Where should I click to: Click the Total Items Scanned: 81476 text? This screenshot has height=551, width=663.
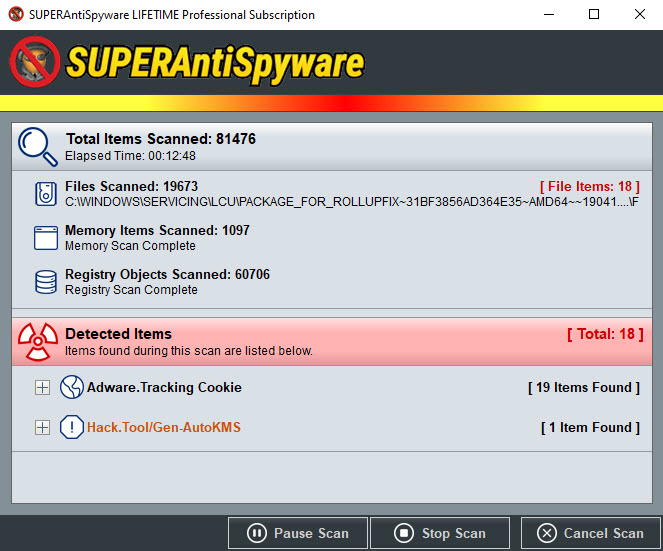[x=161, y=139]
